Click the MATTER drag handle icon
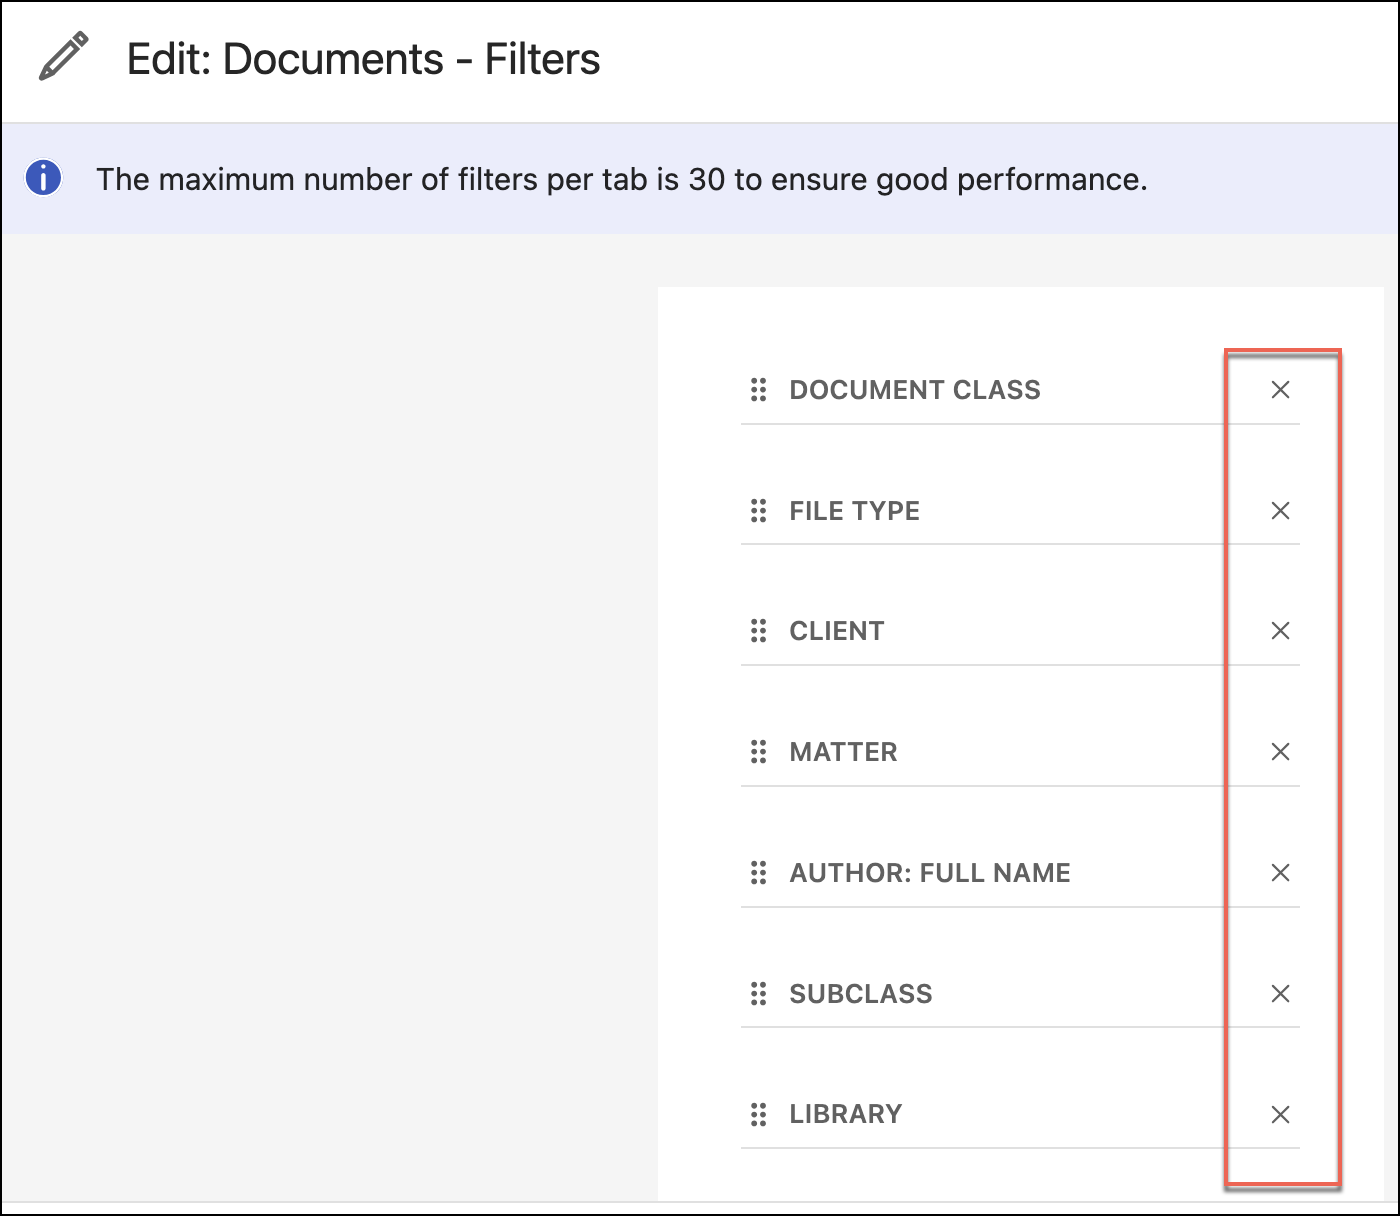The width and height of the screenshot is (1400, 1216). pyautogui.click(x=759, y=752)
